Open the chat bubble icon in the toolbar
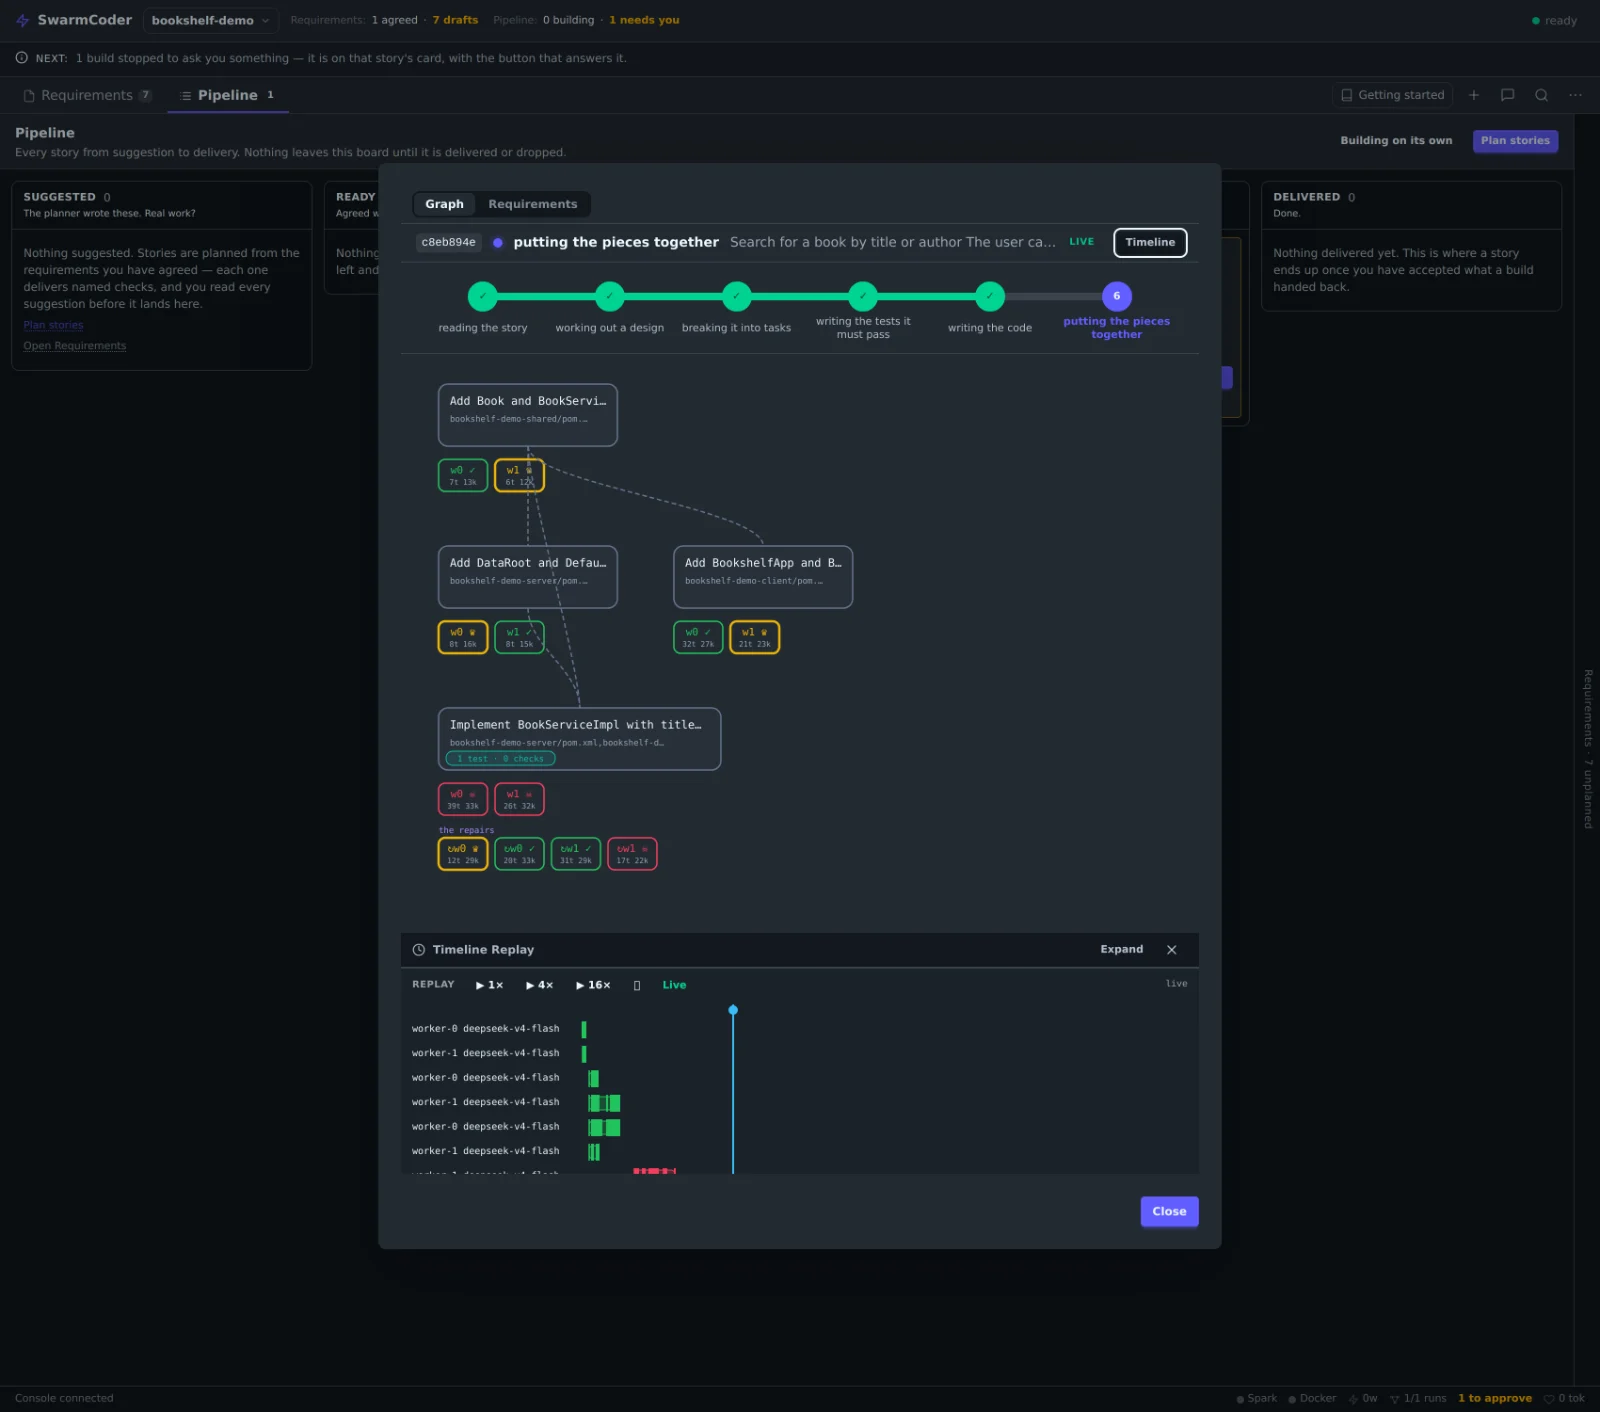The height and width of the screenshot is (1412, 1600). click(x=1507, y=95)
